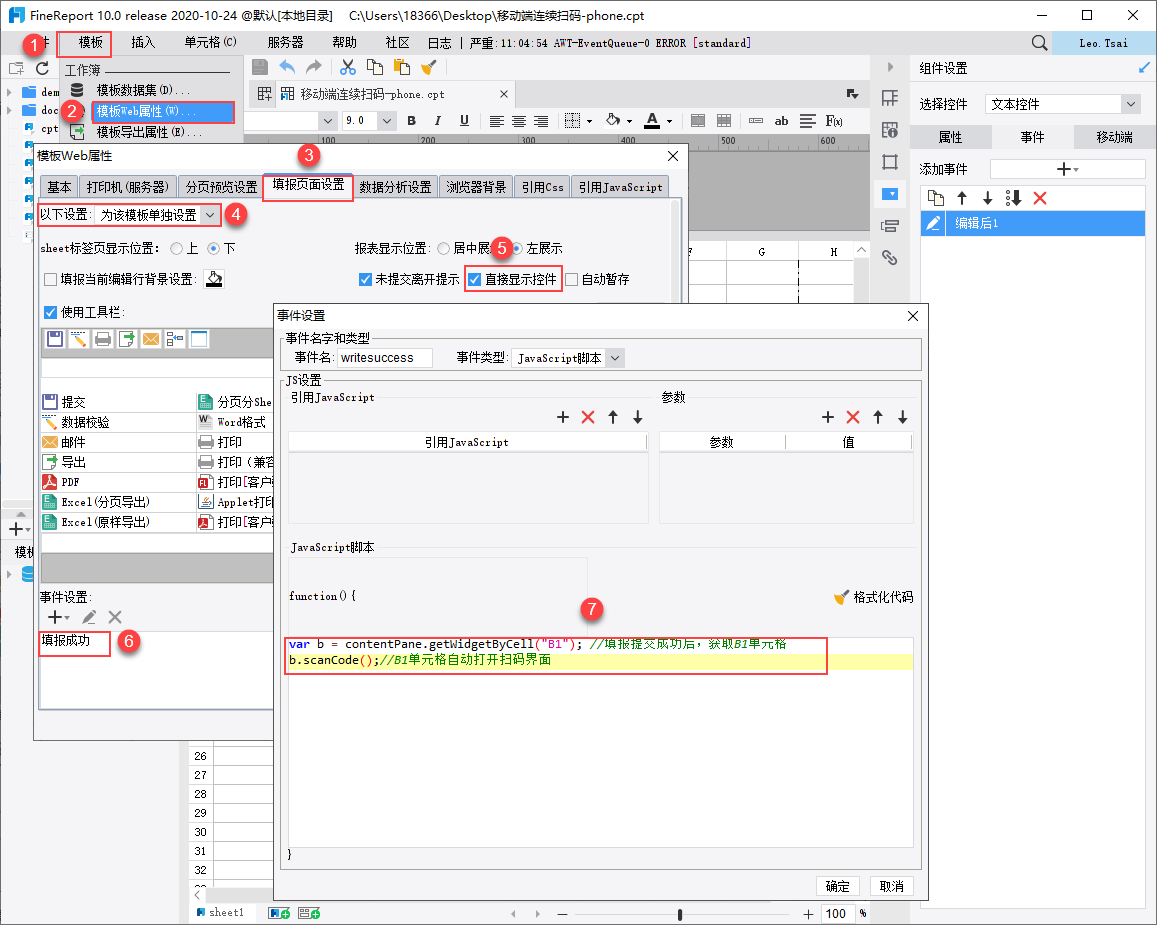
Task: Toggle Underline formatting
Action: 464,120
